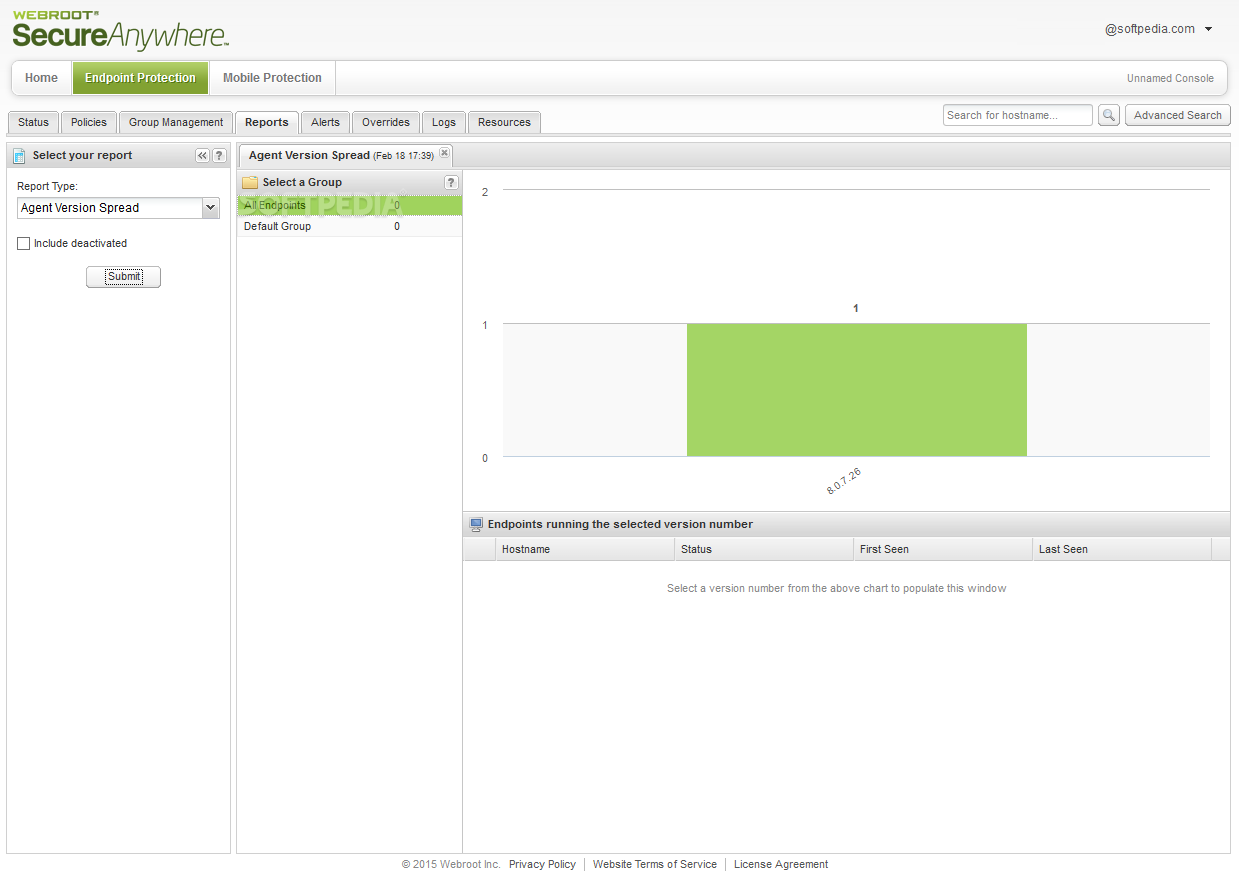This screenshot has height=871, width=1239.
Task: Collapse the Select your report panel
Action: click(x=202, y=155)
